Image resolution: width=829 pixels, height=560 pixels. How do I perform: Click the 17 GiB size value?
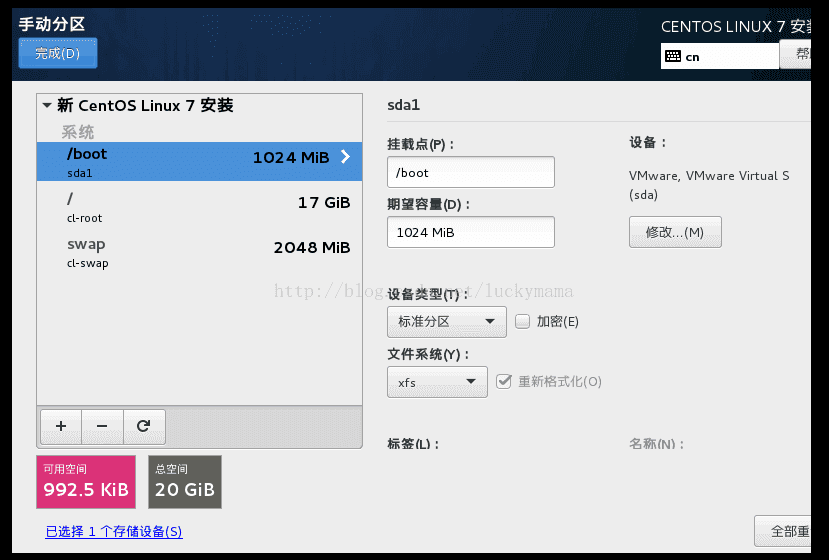pos(324,203)
